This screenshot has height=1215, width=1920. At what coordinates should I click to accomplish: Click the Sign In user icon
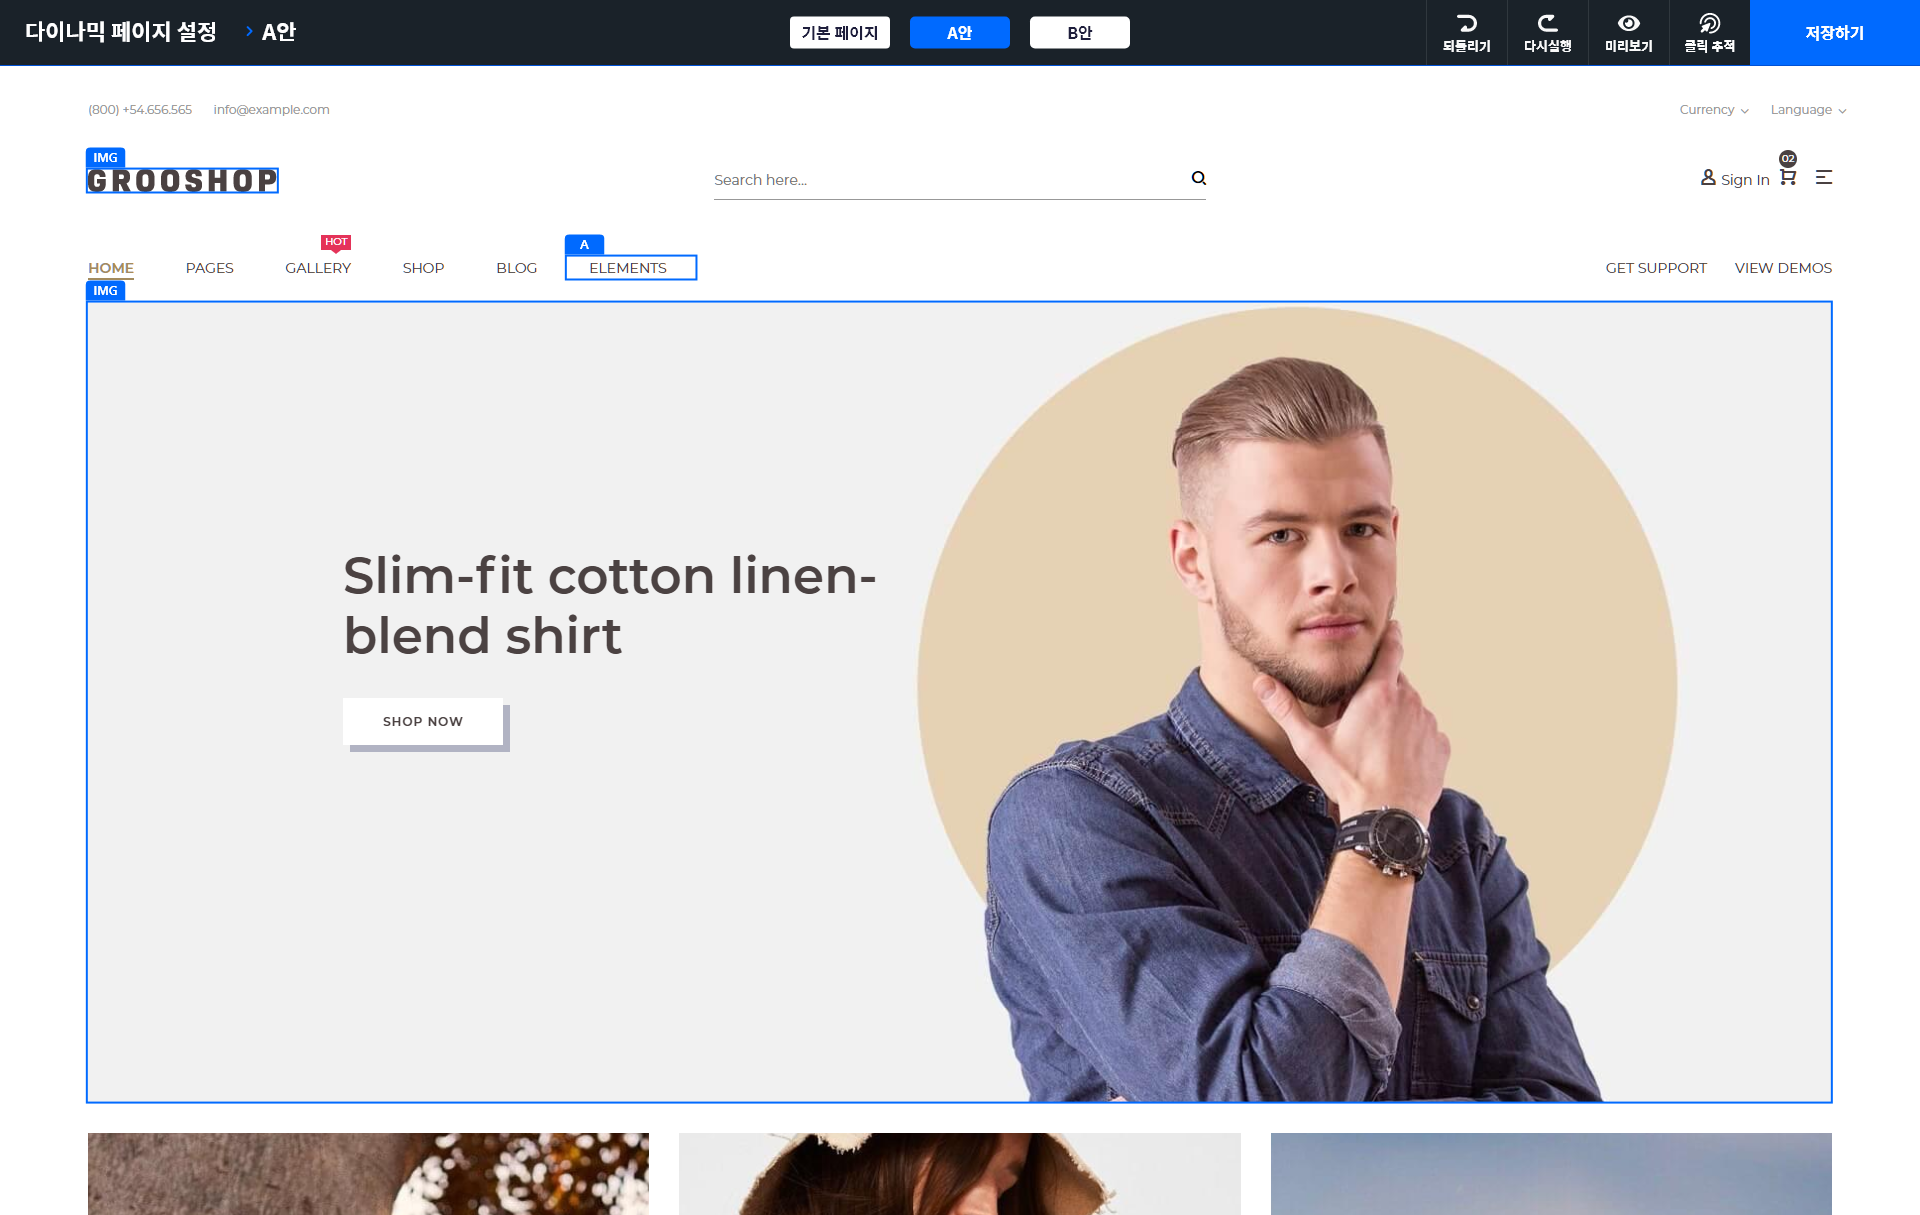(x=1708, y=177)
